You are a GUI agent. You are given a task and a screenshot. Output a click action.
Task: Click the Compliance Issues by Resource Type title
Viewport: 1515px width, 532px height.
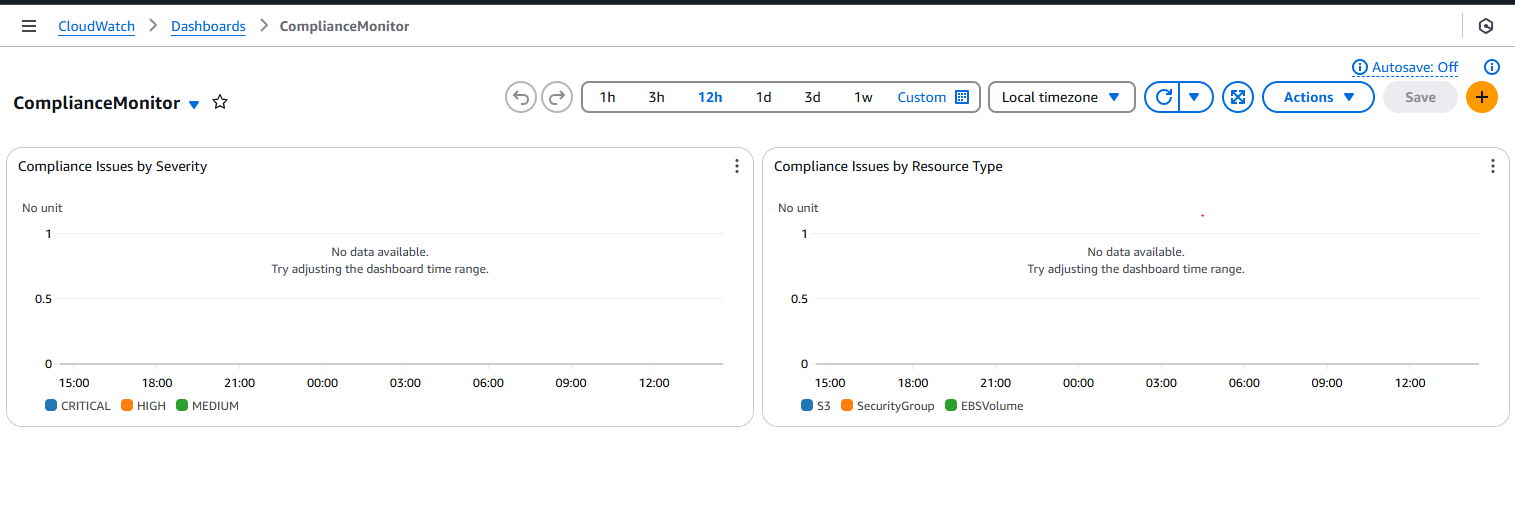coord(888,166)
